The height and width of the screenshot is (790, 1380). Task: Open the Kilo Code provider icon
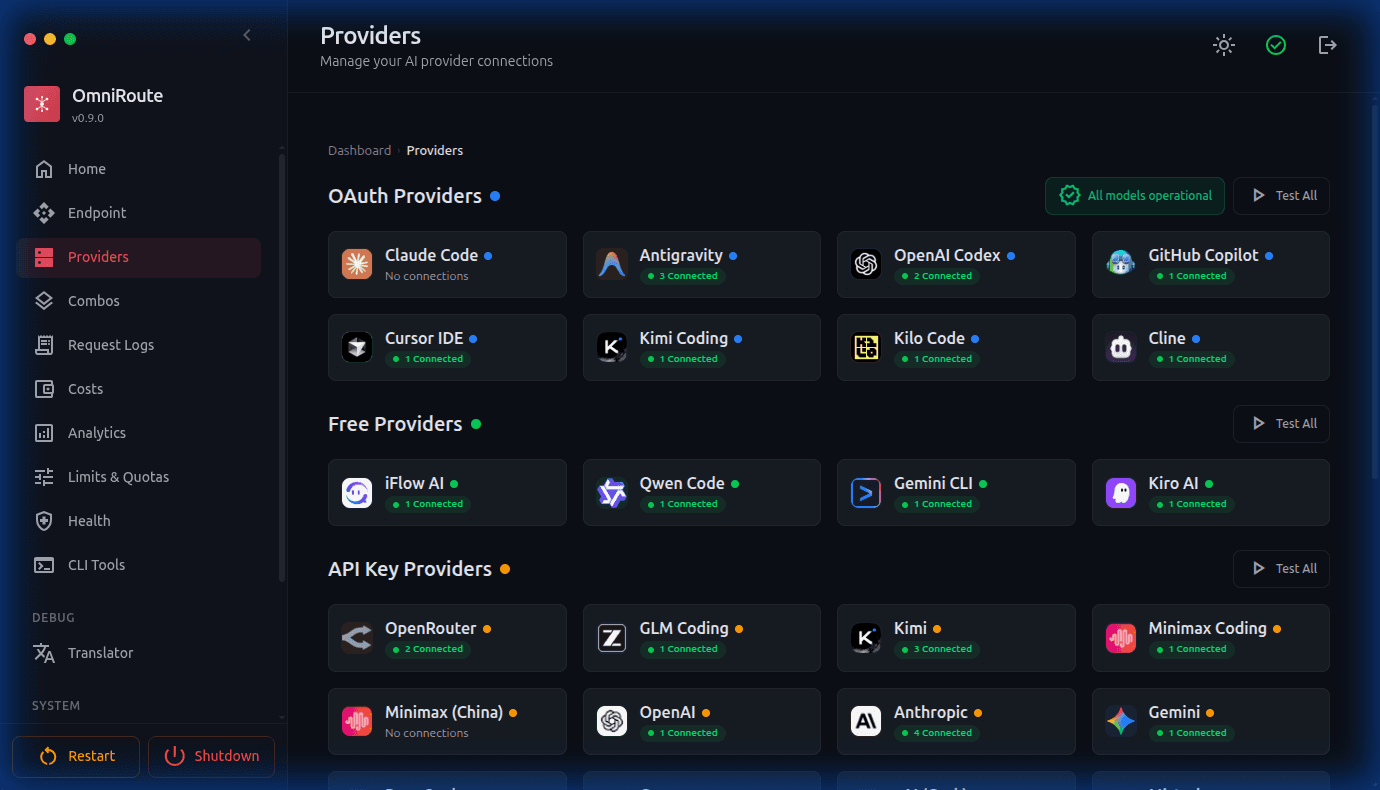tap(866, 347)
